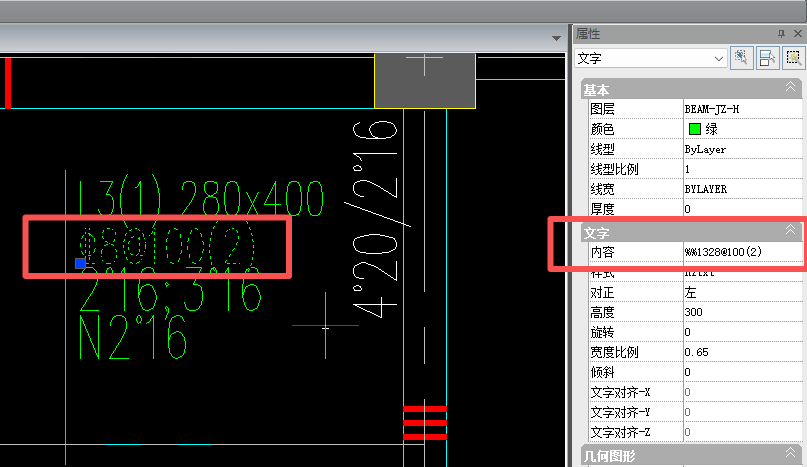Click the 内容 property label
The image size is (807, 467).
coord(602,252)
